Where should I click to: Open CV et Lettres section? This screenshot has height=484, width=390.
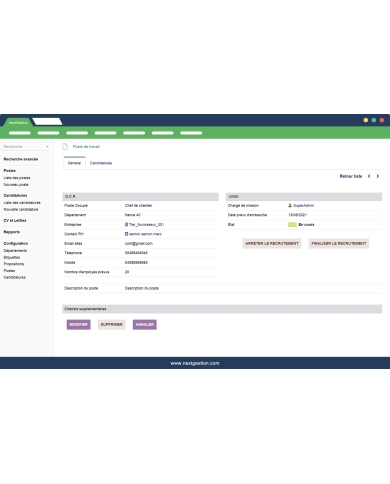15,220
